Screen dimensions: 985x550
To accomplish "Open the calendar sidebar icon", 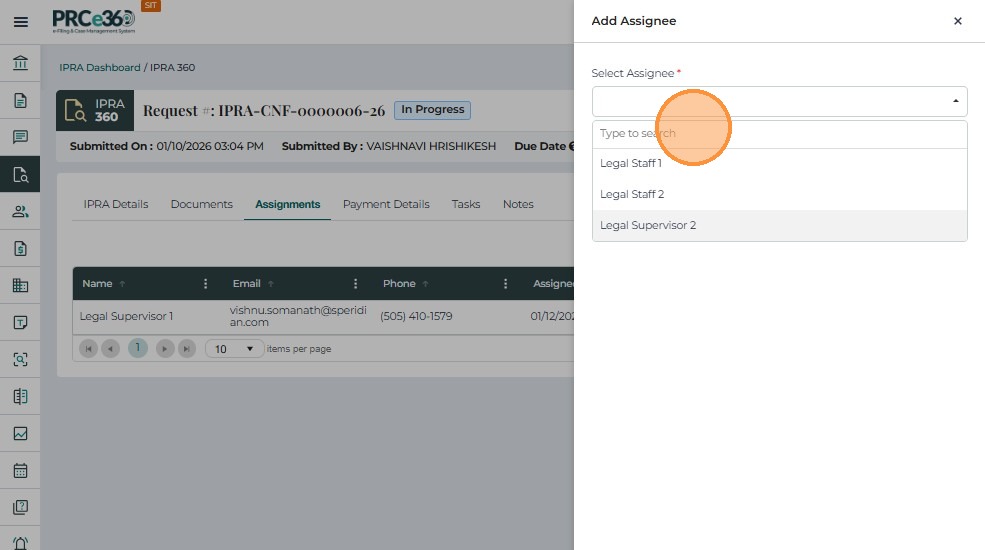I will pos(20,470).
